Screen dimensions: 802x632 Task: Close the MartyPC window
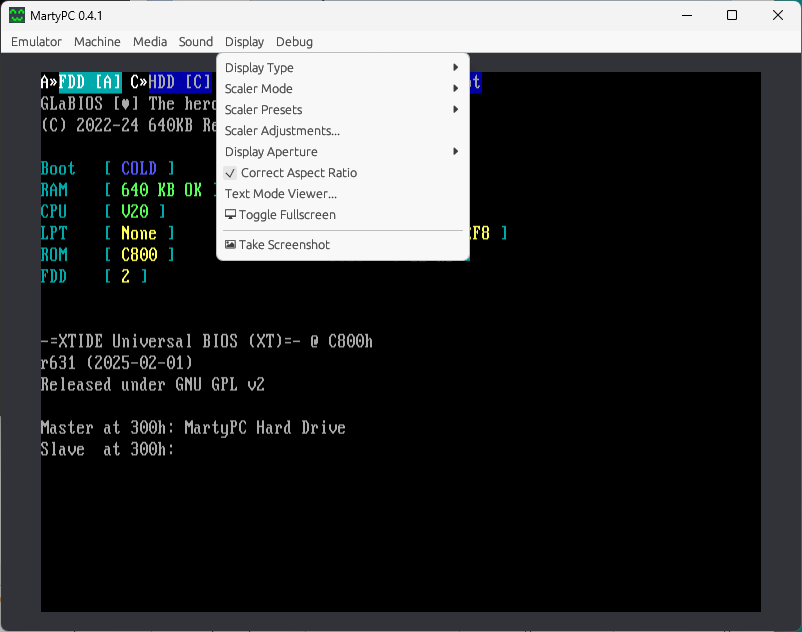coord(778,16)
